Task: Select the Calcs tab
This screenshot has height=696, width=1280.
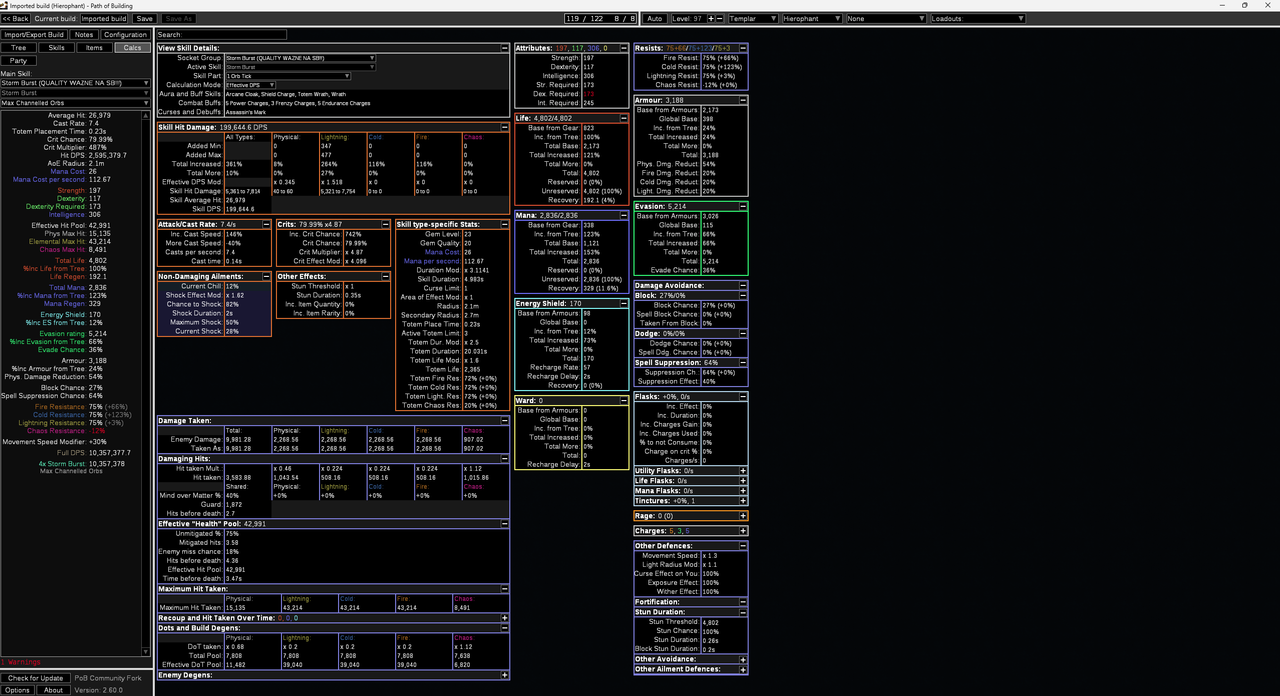Action: coord(132,48)
